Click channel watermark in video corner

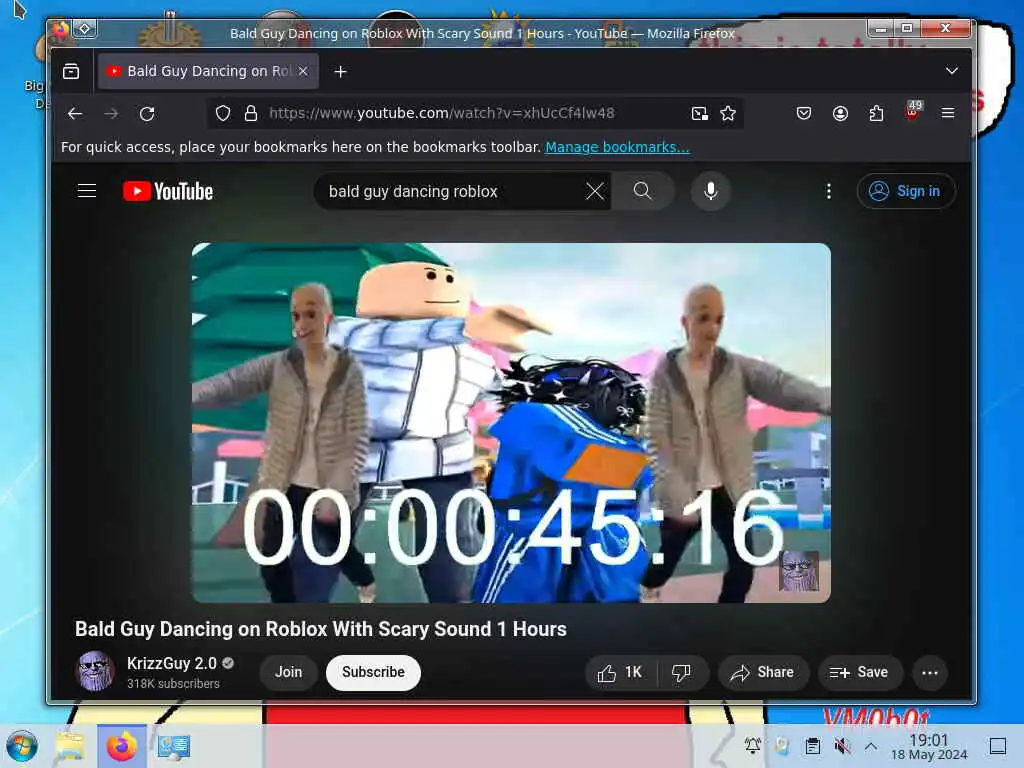click(x=799, y=570)
